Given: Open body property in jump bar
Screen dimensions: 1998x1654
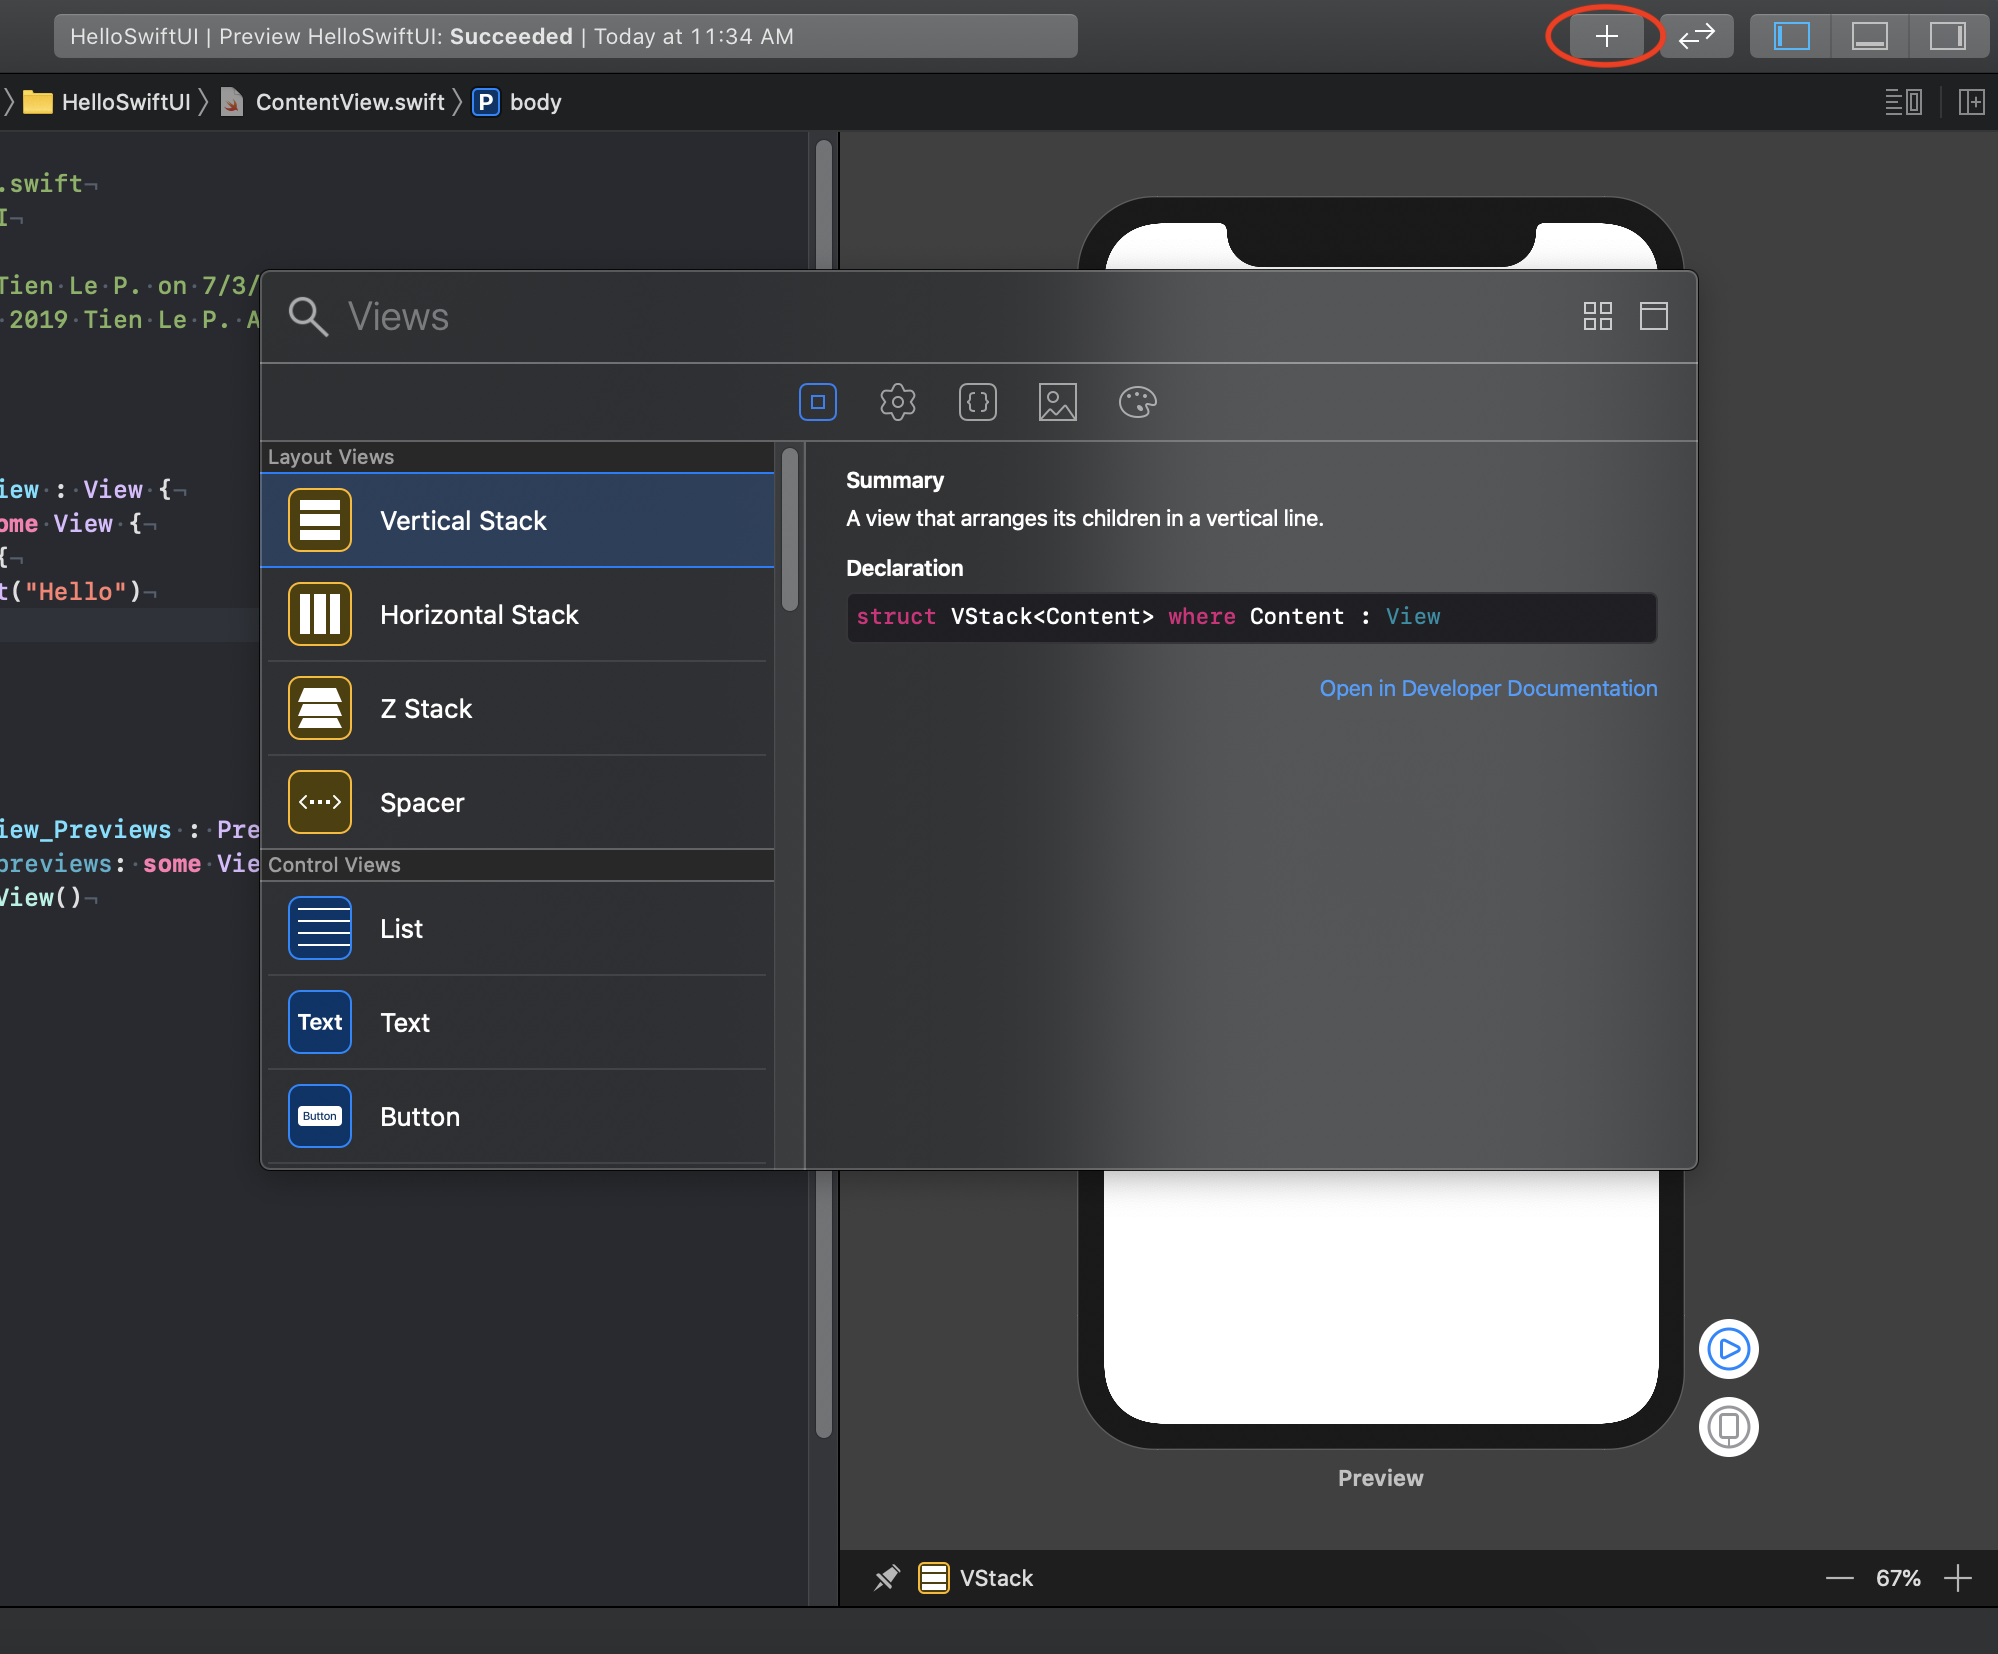Looking at the screenshot, I should tap(517, 102).
